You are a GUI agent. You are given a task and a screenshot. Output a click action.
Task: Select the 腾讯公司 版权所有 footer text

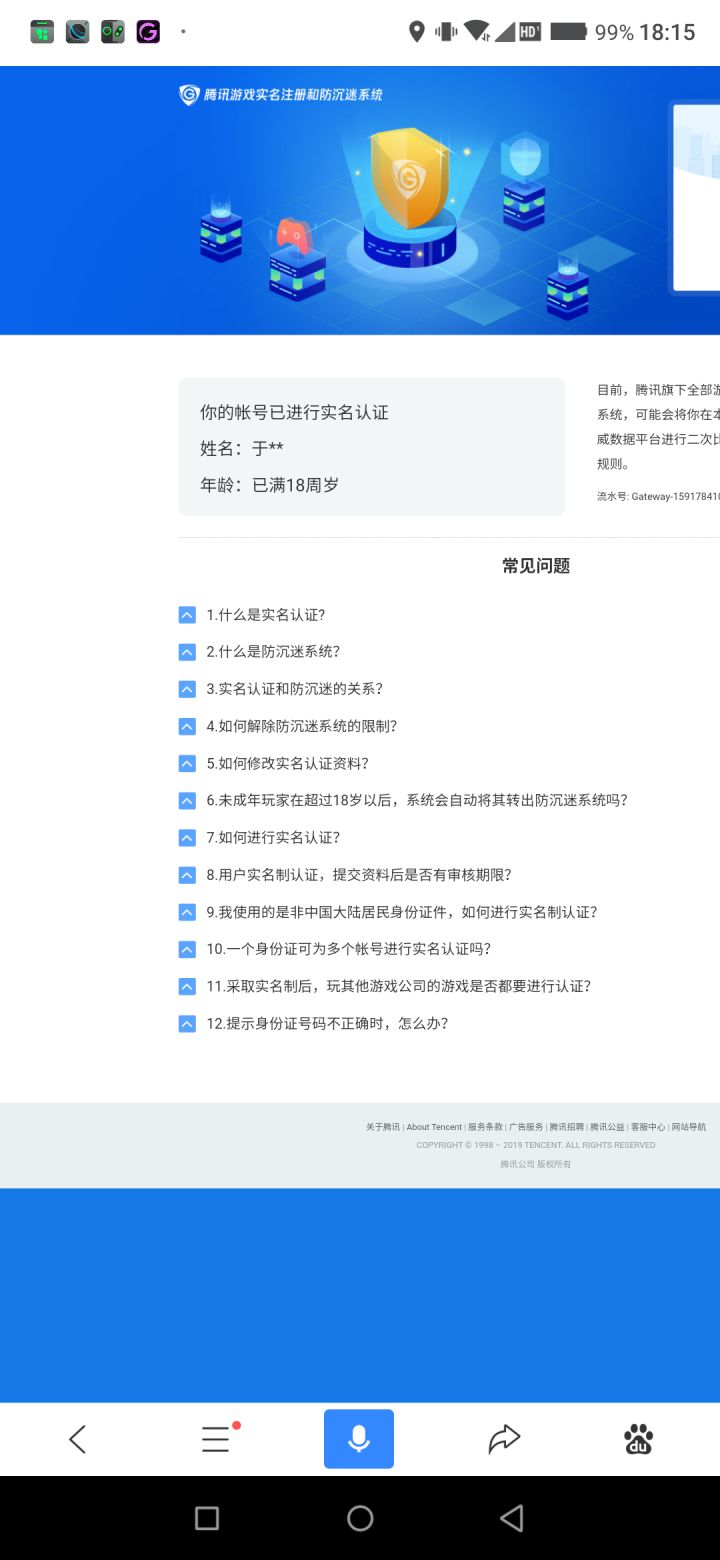pos(536,1164)
